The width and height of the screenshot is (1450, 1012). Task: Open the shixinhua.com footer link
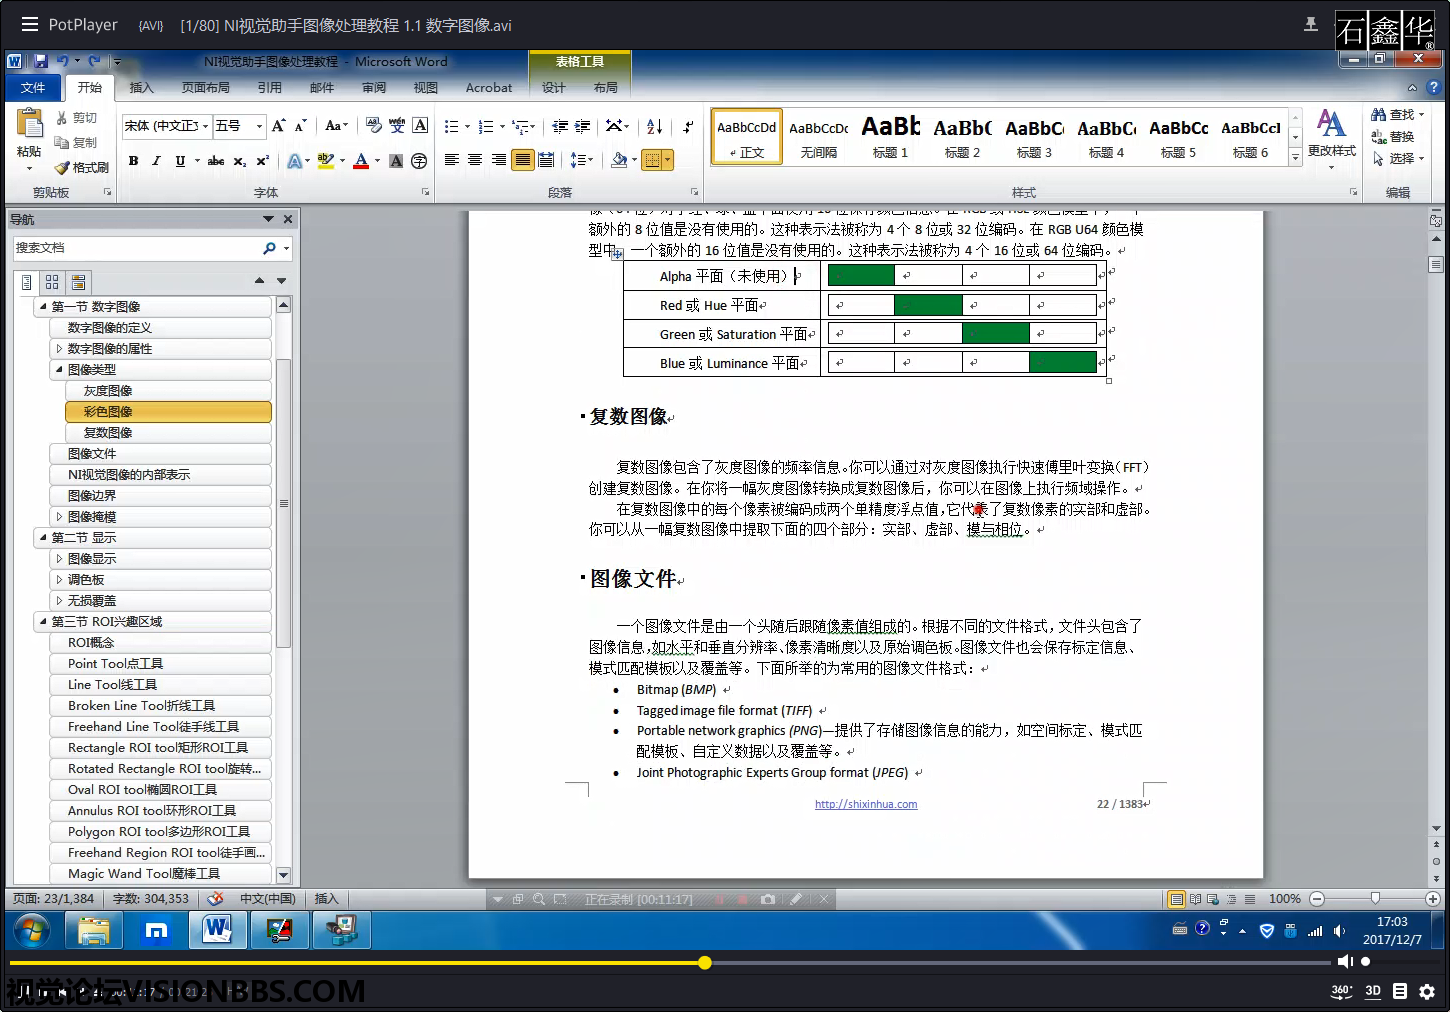point(866,804)
